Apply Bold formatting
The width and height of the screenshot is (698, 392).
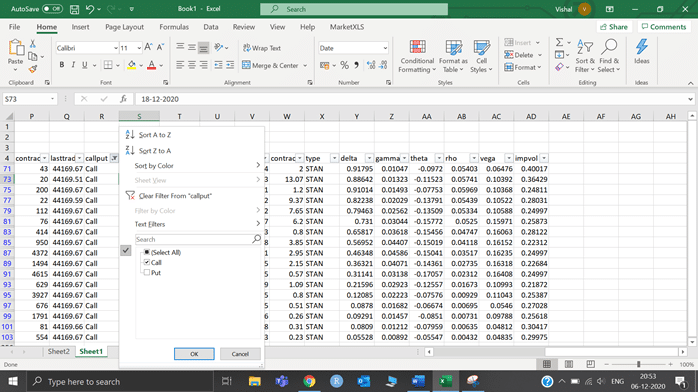coord(61,65)
